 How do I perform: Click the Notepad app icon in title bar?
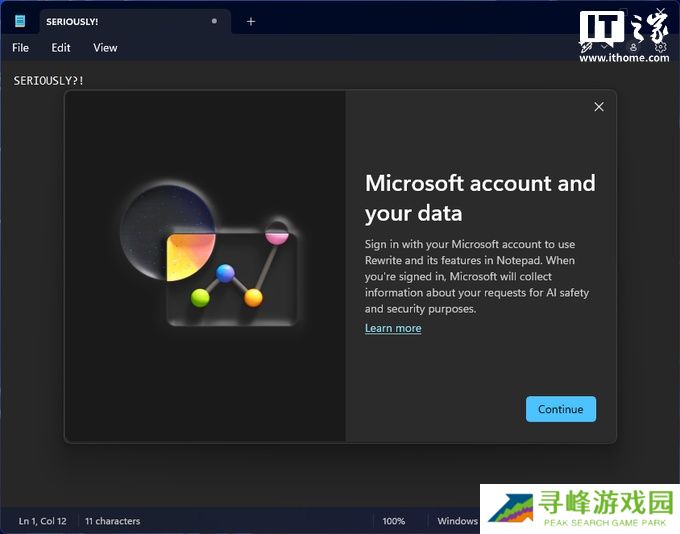point(20,21)
